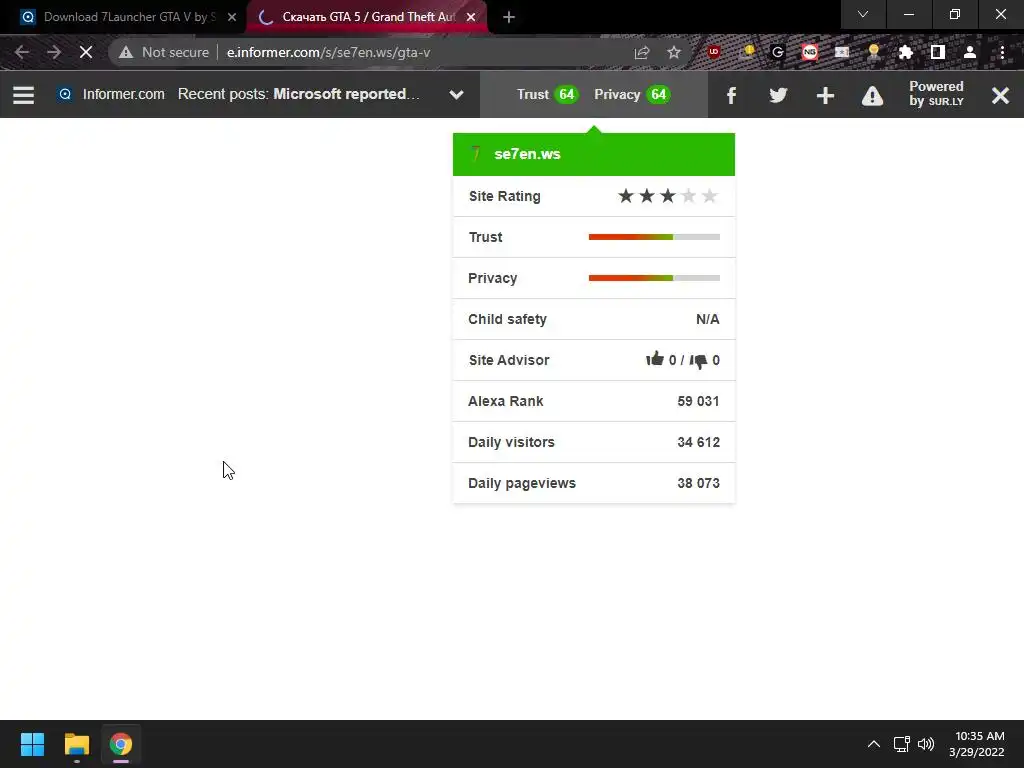Open the Grammarly G extension icon
The width and height of the screenshot is (1024, 768).
coord(777,52)
